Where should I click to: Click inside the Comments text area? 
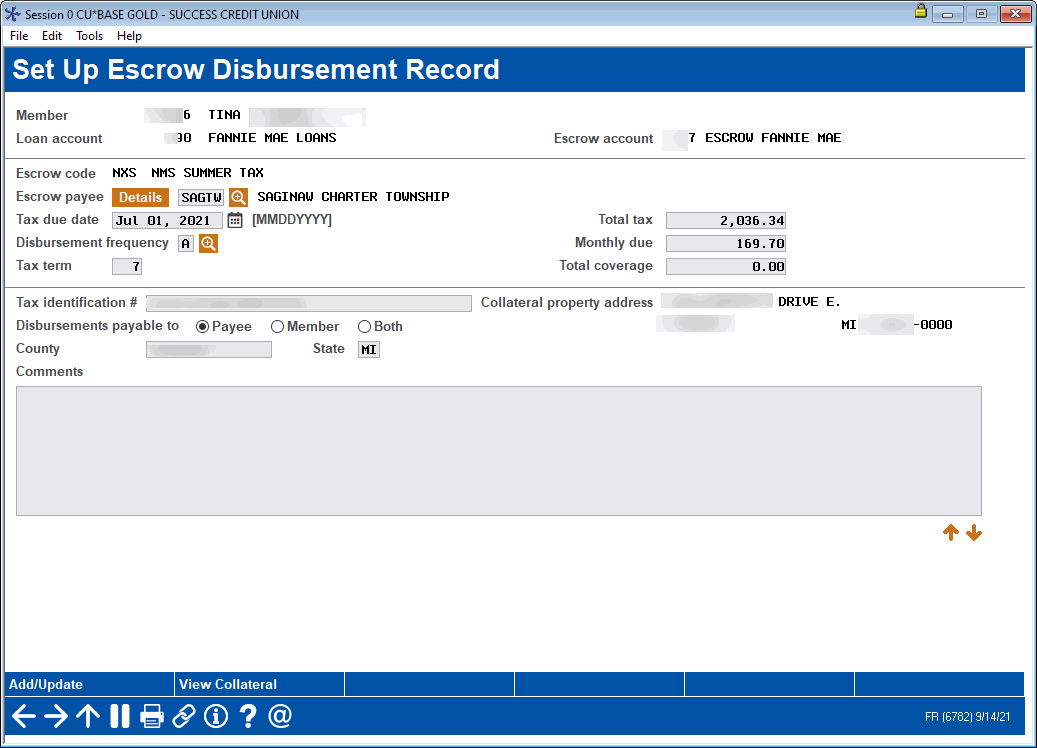click(x=500, y=450)
